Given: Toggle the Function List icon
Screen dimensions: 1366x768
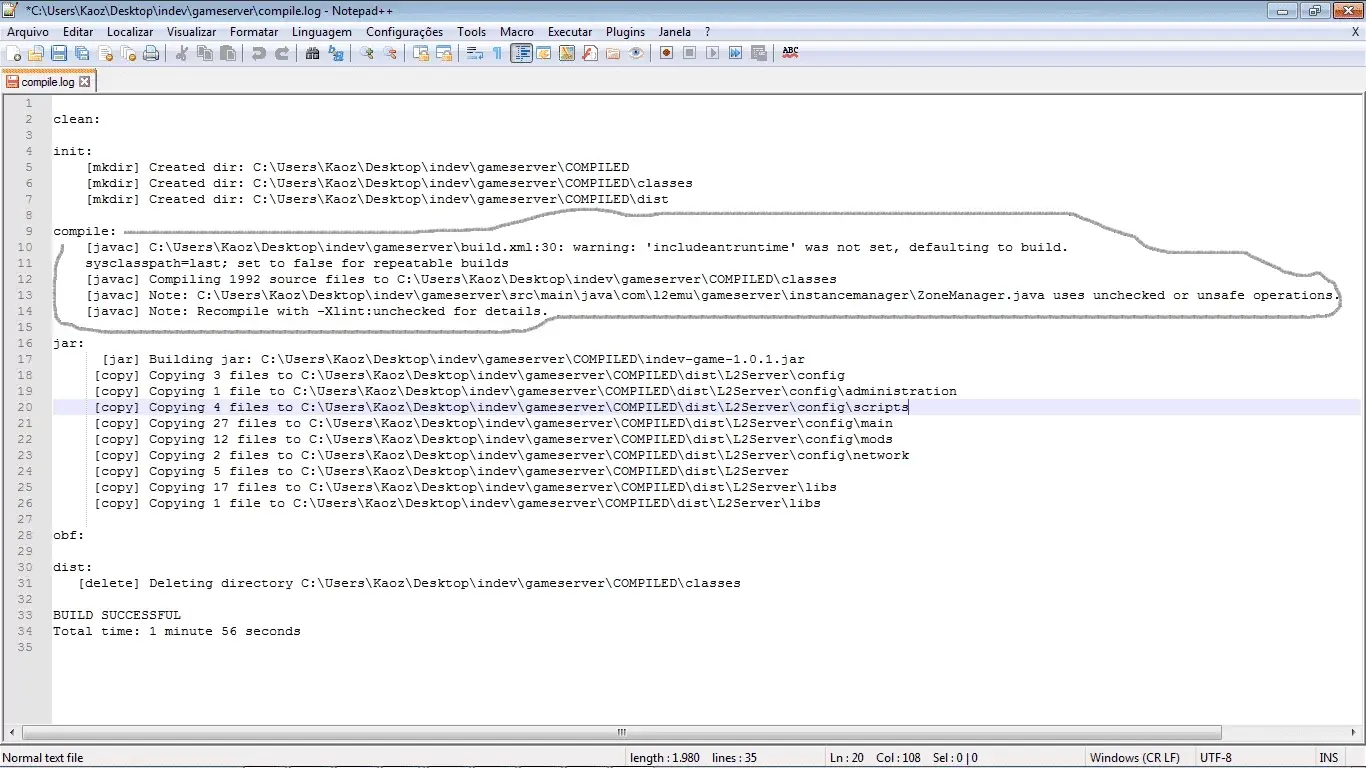Looking at the screenshot, I should coord(590,53).
